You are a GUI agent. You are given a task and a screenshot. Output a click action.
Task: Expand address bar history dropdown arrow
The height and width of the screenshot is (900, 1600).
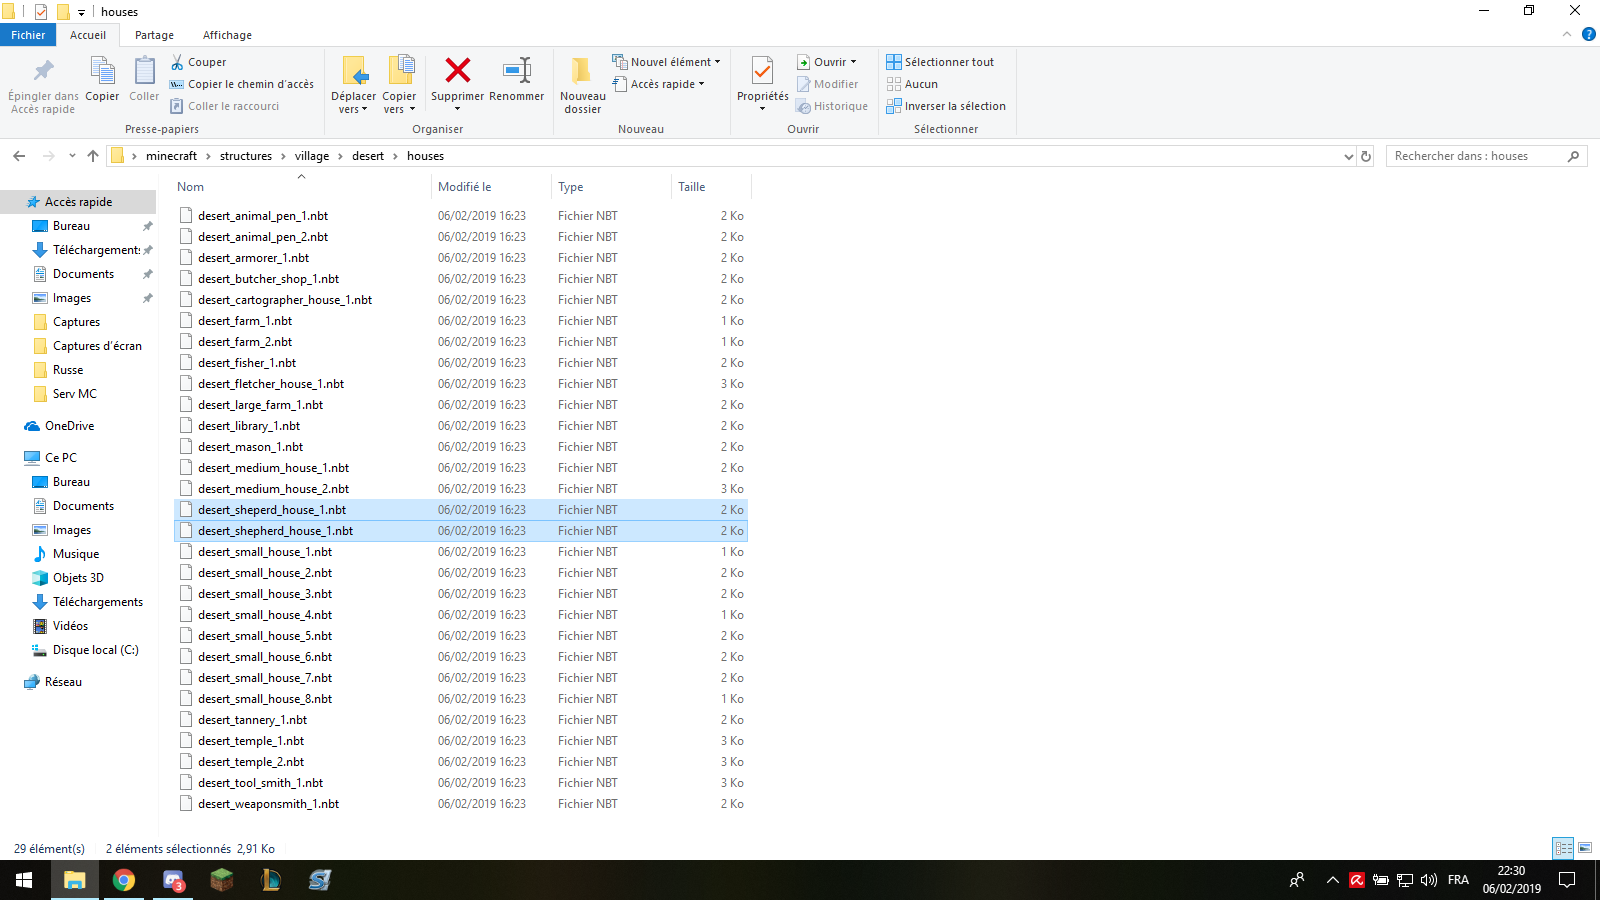(1348, 156)
